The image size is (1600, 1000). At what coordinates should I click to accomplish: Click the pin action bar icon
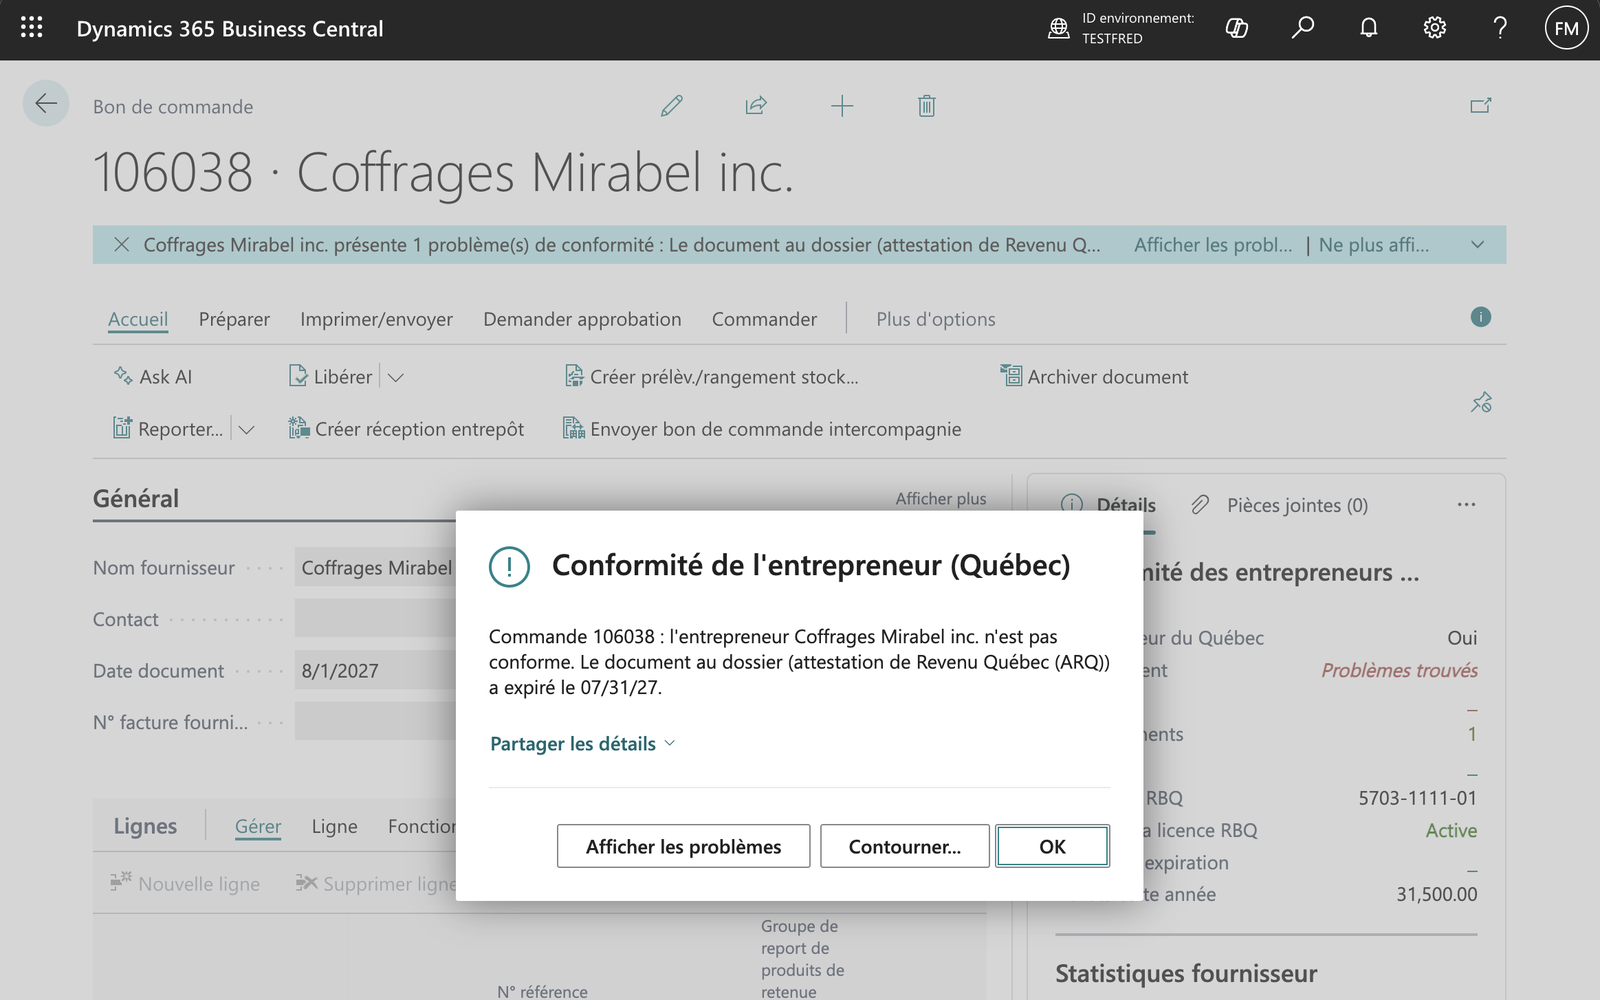point(1481,402)
